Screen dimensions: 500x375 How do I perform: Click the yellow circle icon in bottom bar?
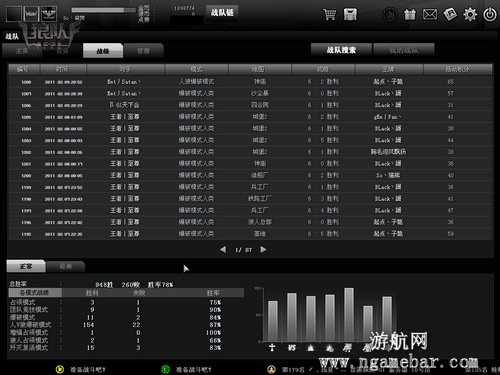(60, 369)
